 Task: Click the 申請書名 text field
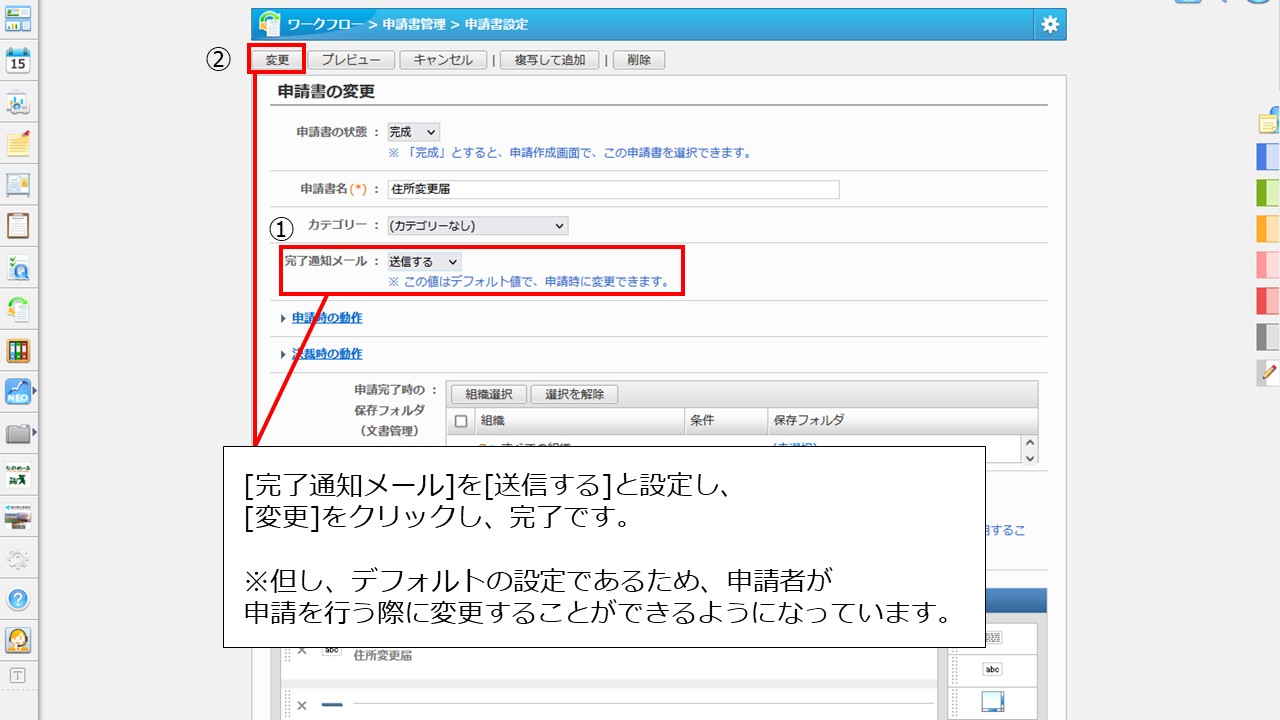click(x=613, y=189)
